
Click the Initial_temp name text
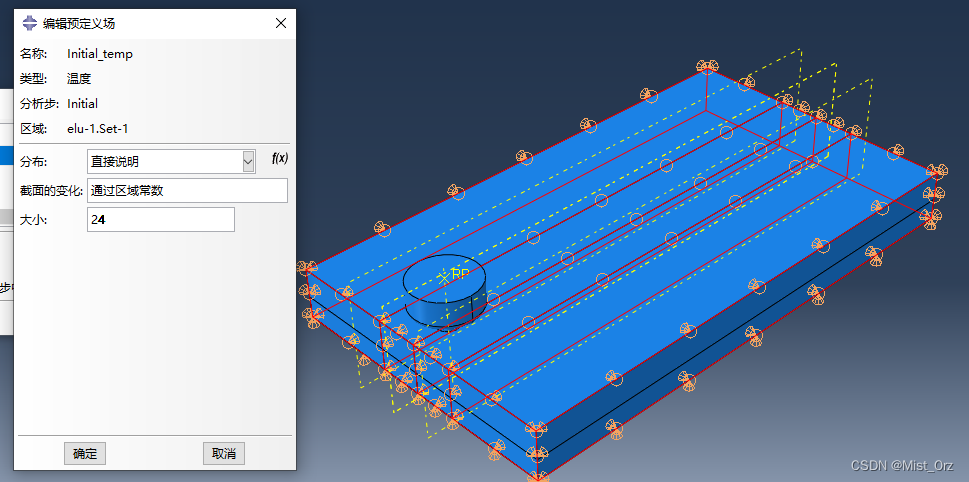(x=100, y=54)
